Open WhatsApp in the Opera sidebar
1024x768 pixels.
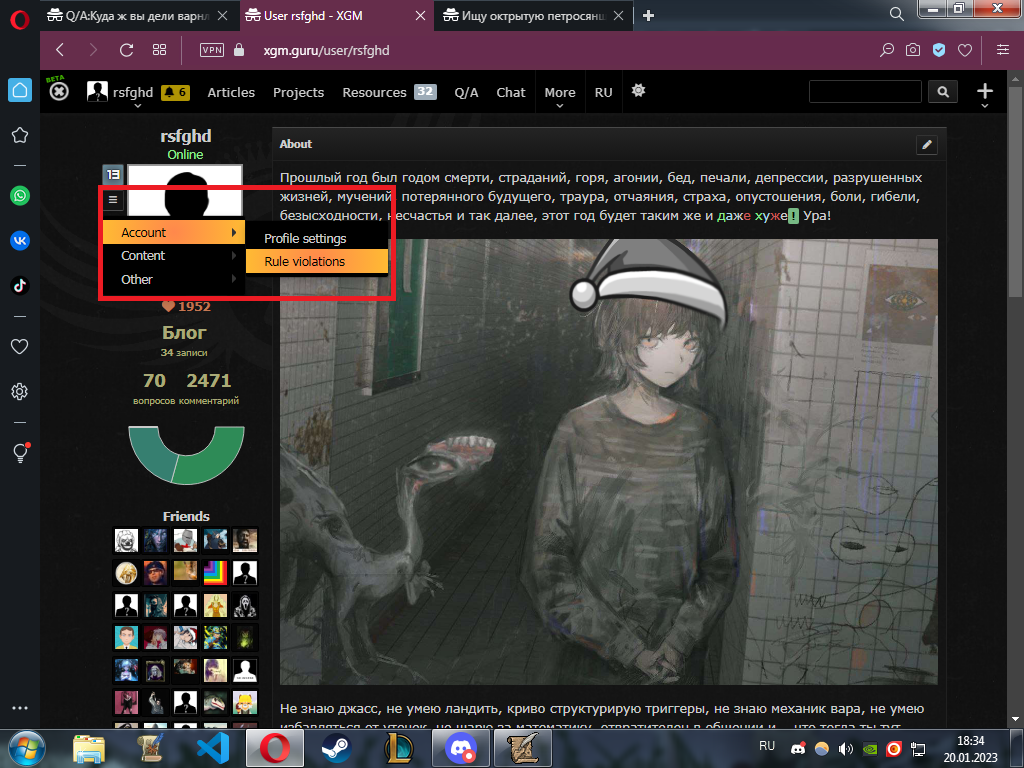pos(20,195)
